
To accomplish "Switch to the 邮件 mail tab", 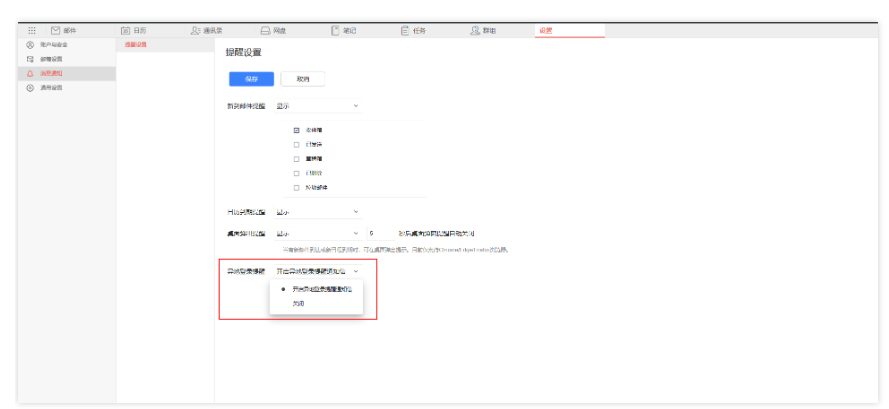I will 64,31.
